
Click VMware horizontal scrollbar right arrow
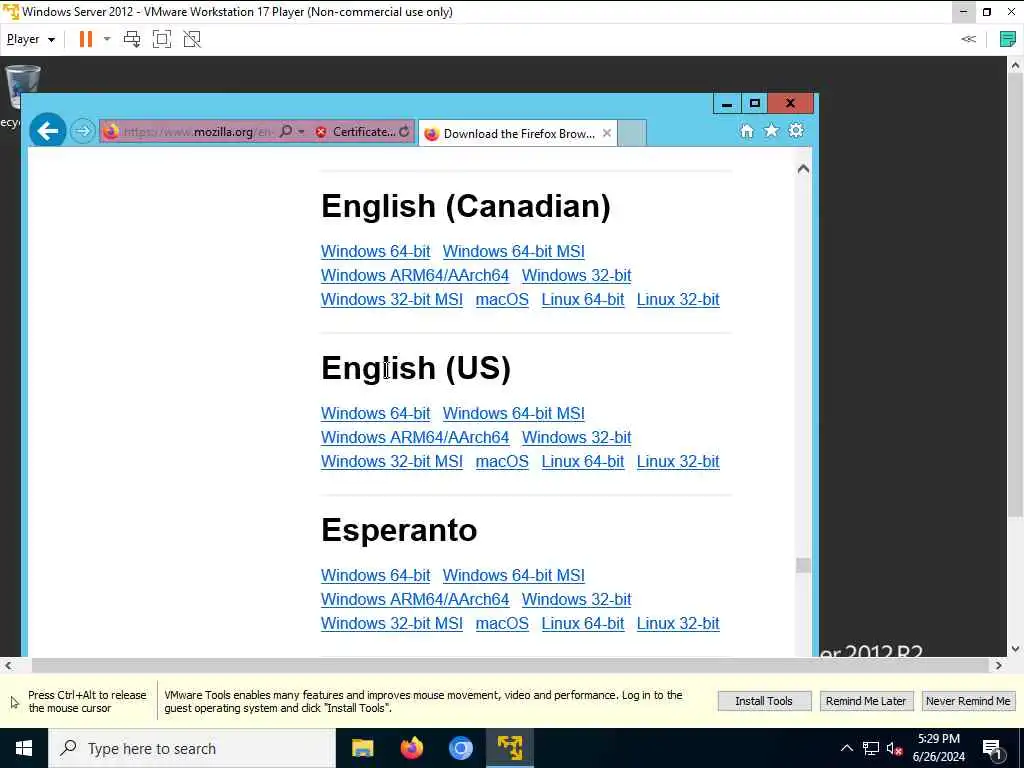coord(999,665)
